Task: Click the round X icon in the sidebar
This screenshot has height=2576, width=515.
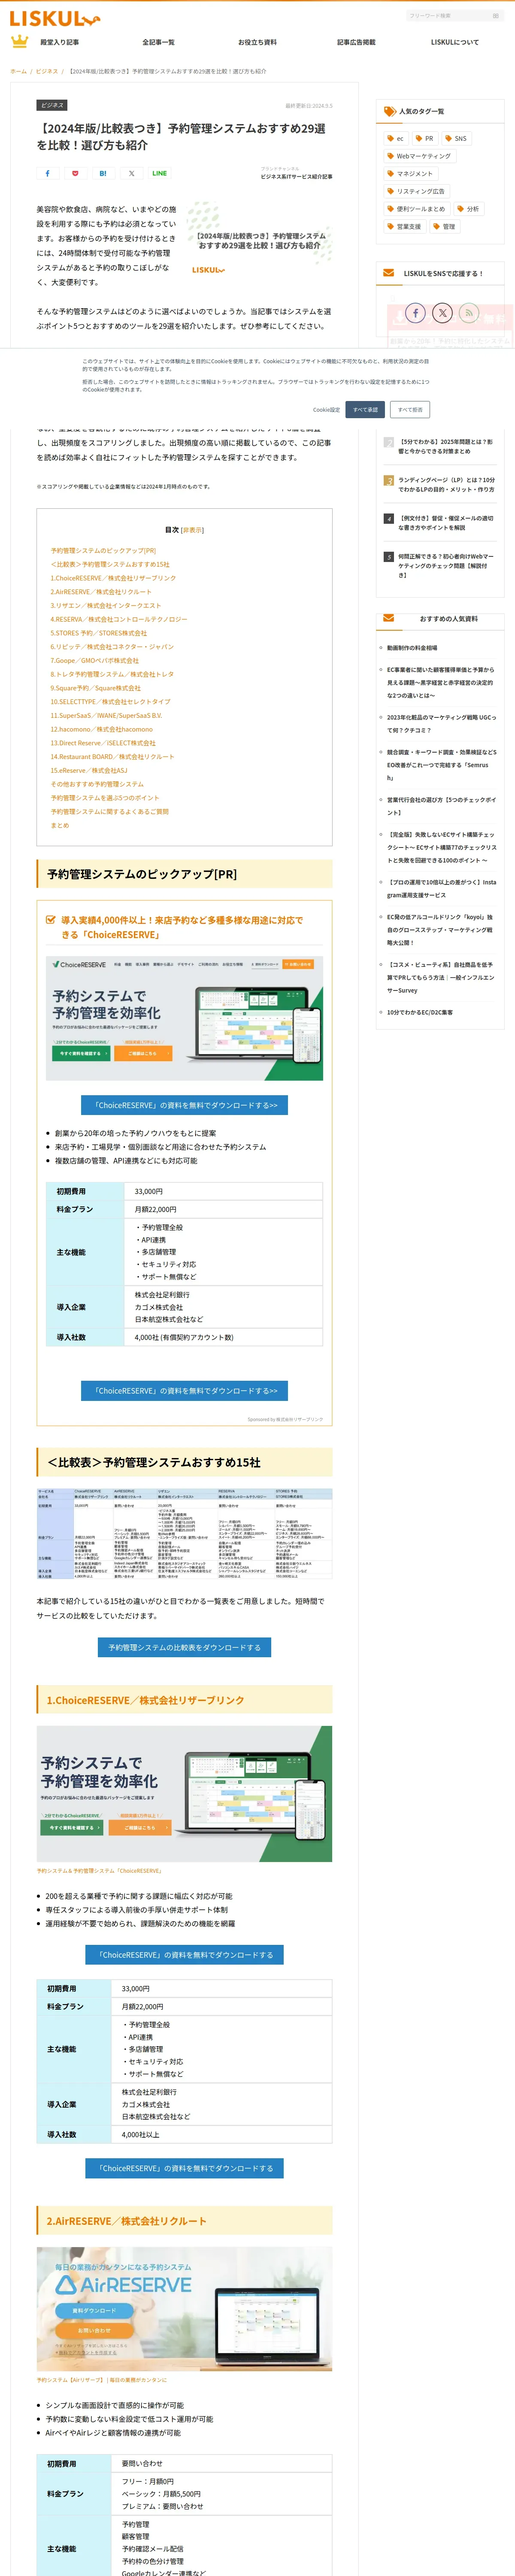Action: click(x=443, y=313)
